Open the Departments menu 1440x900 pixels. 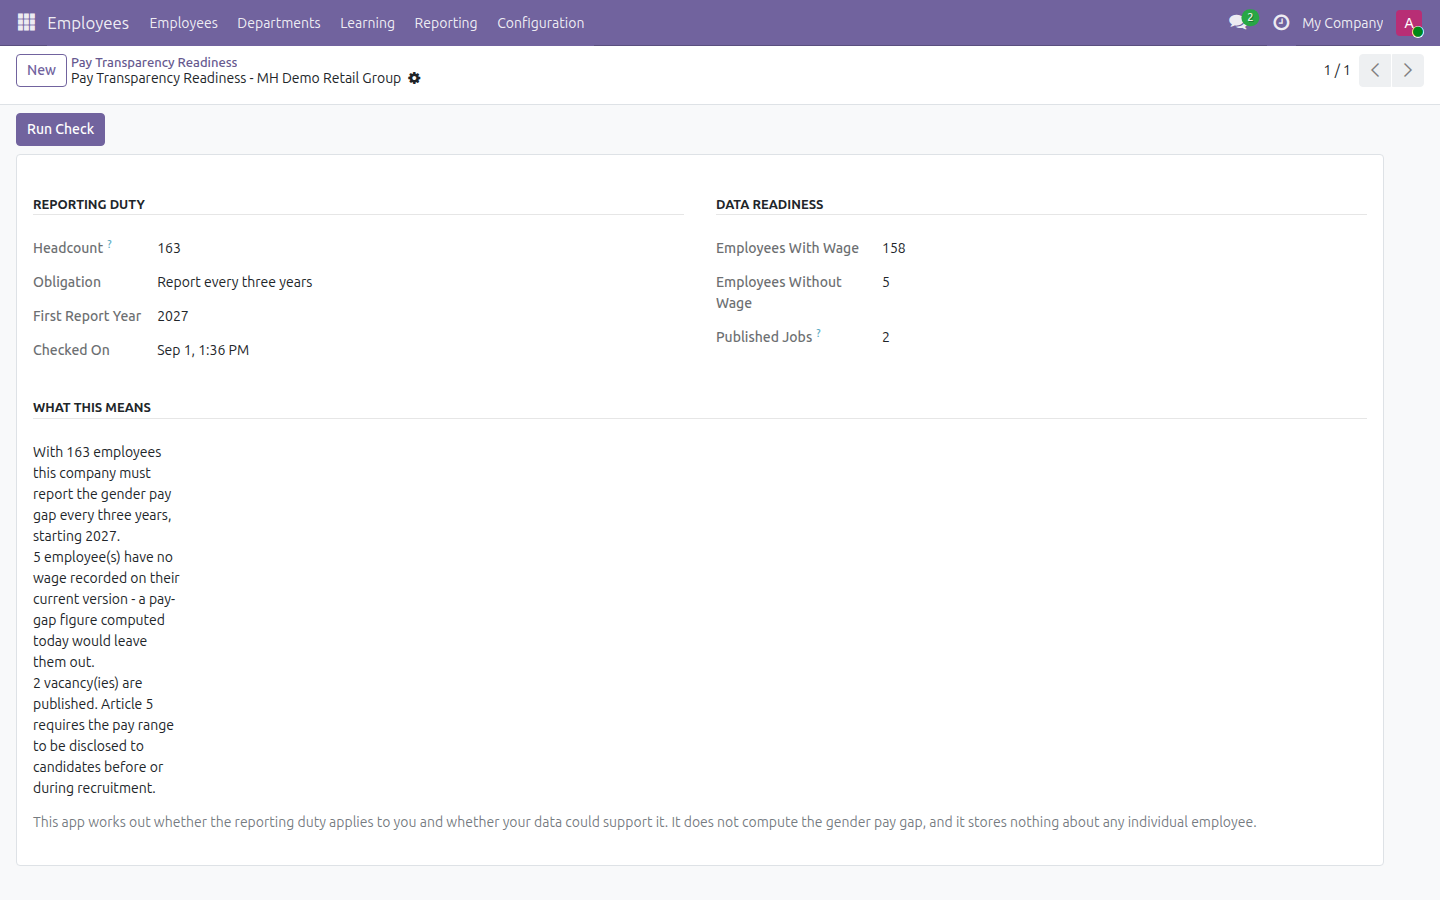pos(279,23)
